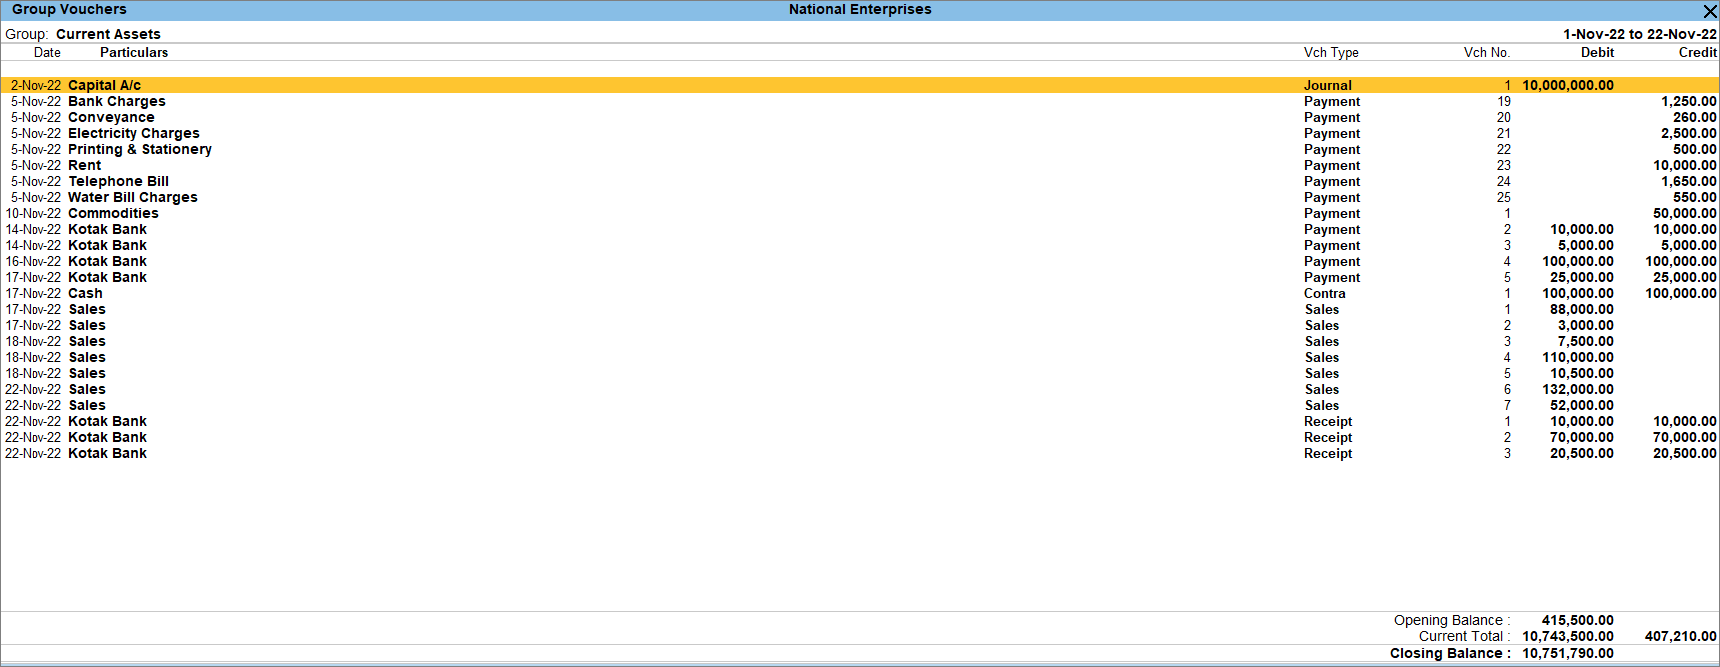The image size is (1720, 667).
Task: Click the Current Total credit 407,210.00
Action: coord(1681,636)
